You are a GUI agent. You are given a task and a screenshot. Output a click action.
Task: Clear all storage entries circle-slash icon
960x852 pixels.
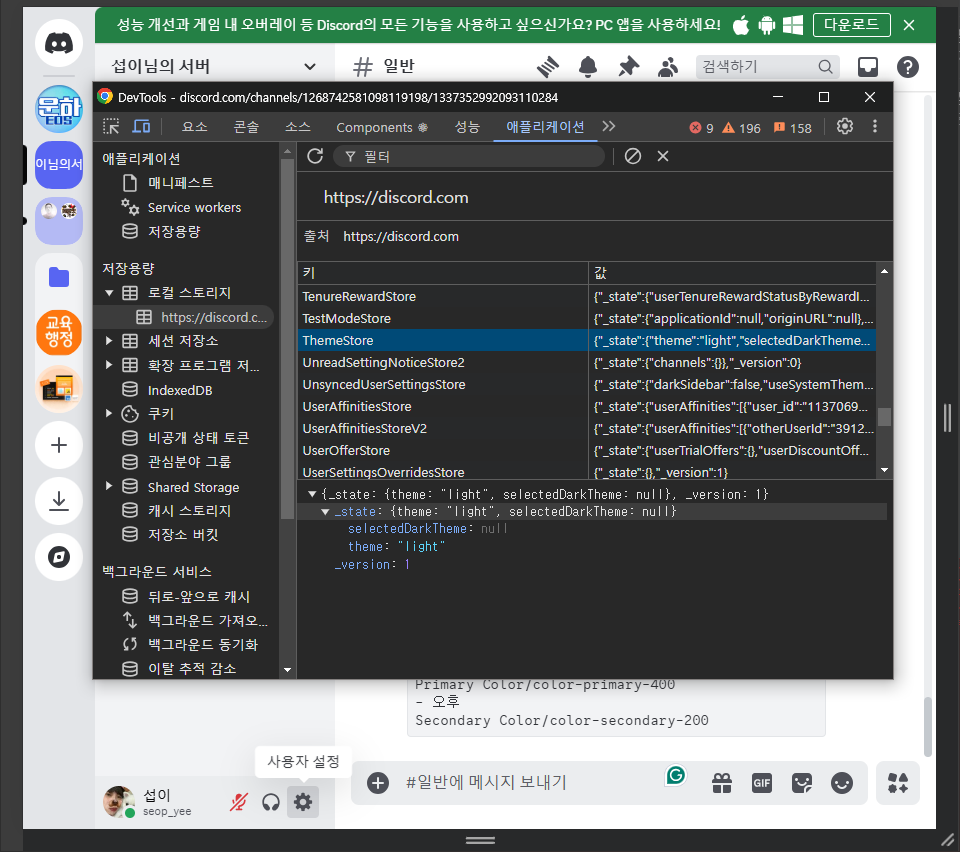[633, 156]
